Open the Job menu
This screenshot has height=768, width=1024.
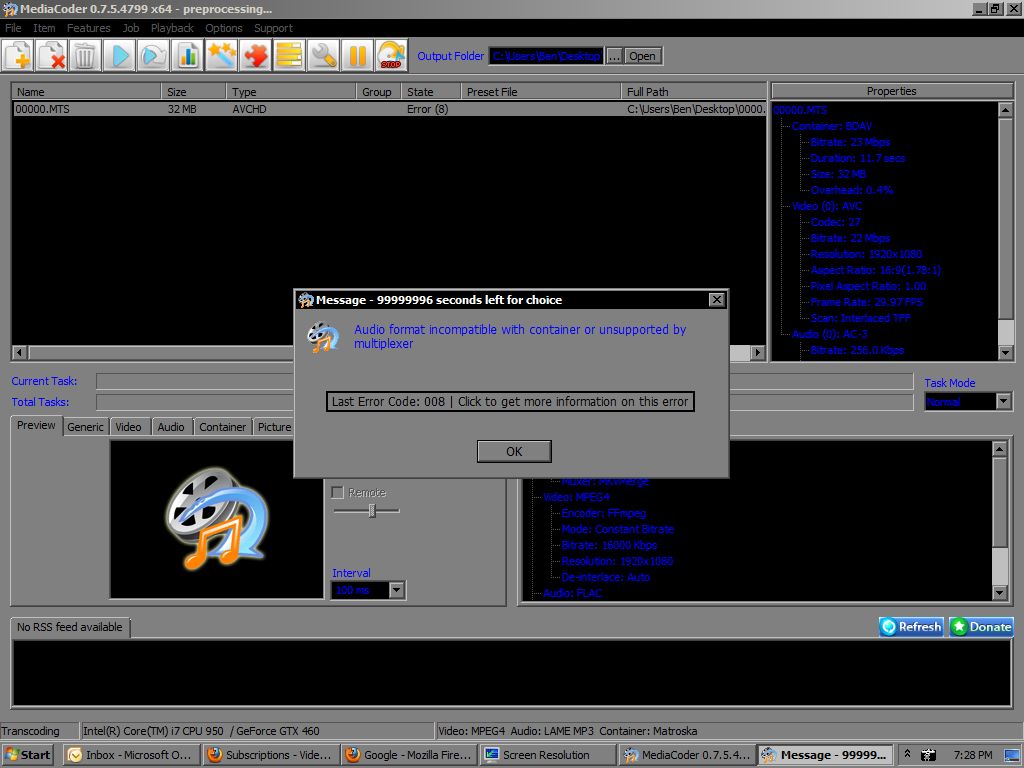coord(131,28)
